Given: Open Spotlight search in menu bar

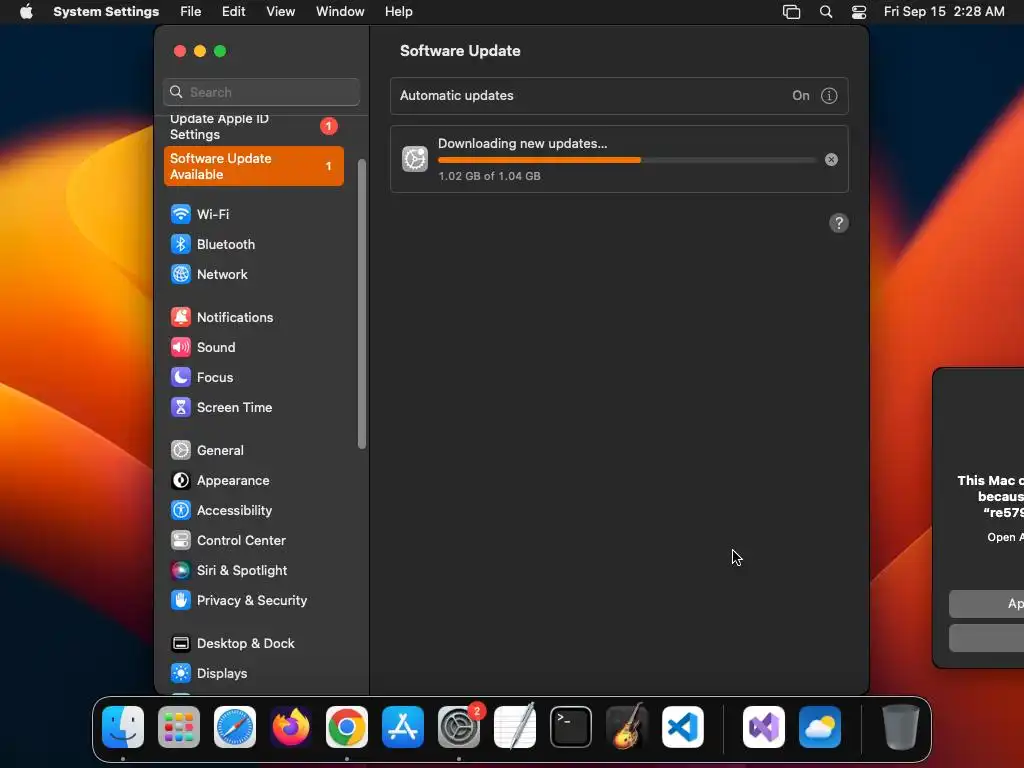Looking at the screenshot, I should pyautogui.click(x=825, y=12).
